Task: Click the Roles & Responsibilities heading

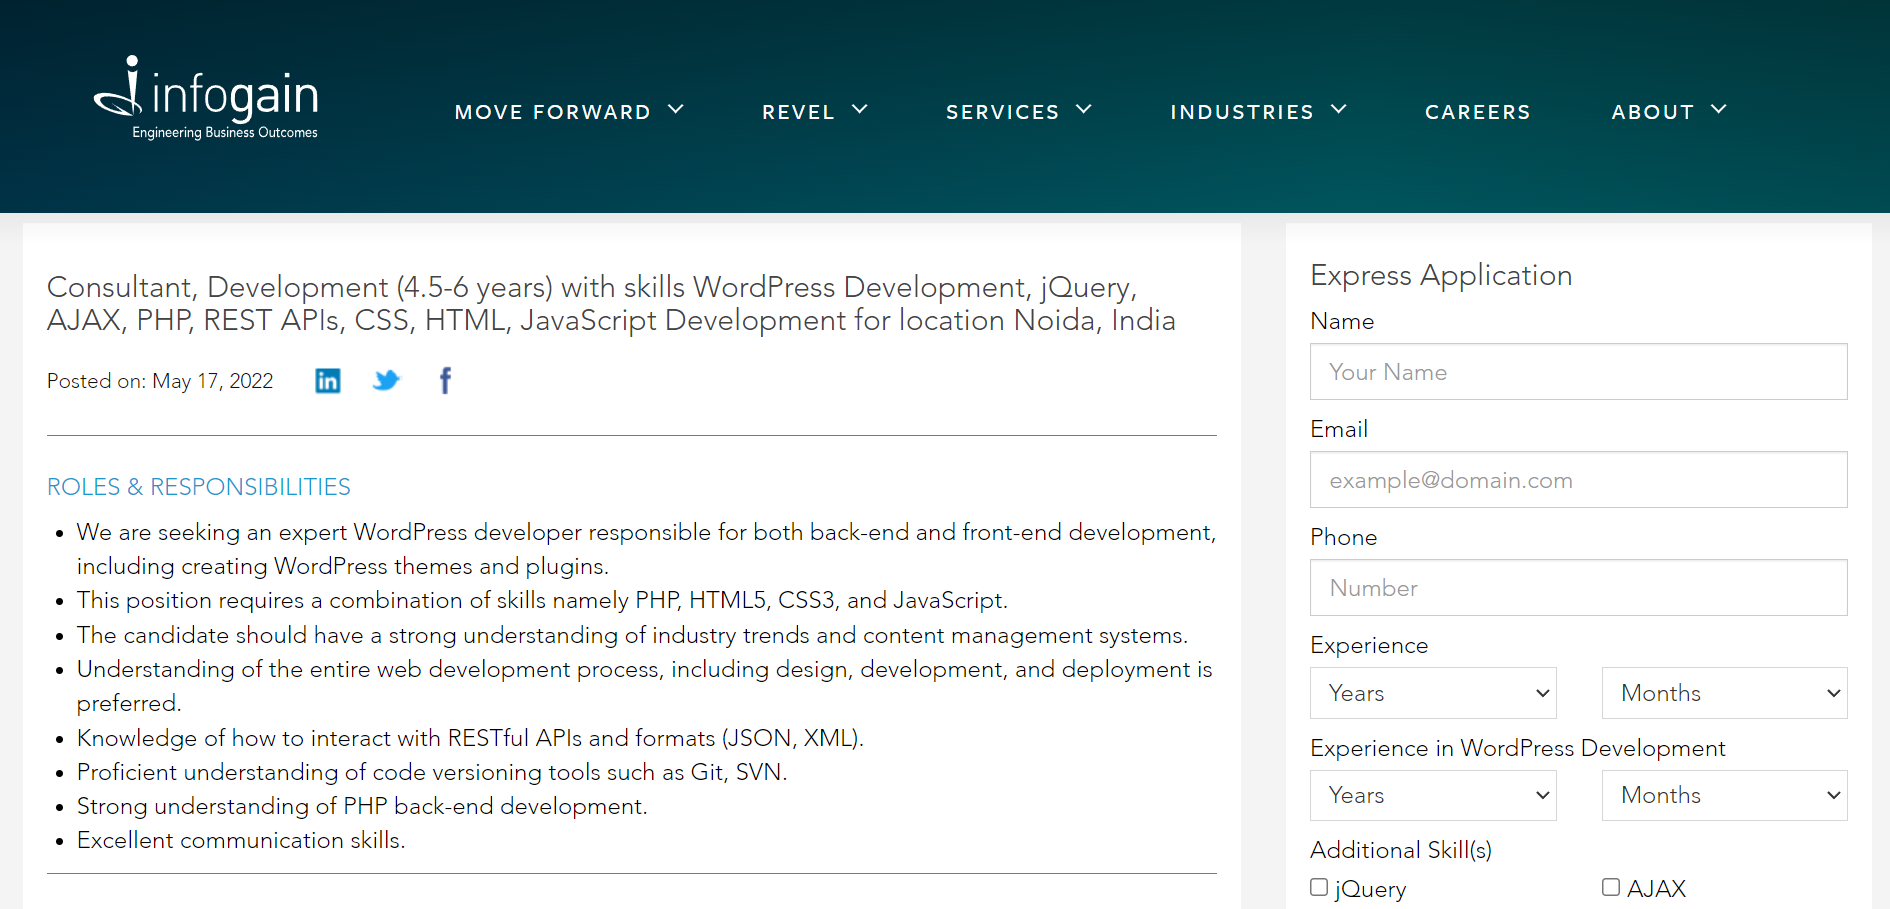Action: [199, 487]
